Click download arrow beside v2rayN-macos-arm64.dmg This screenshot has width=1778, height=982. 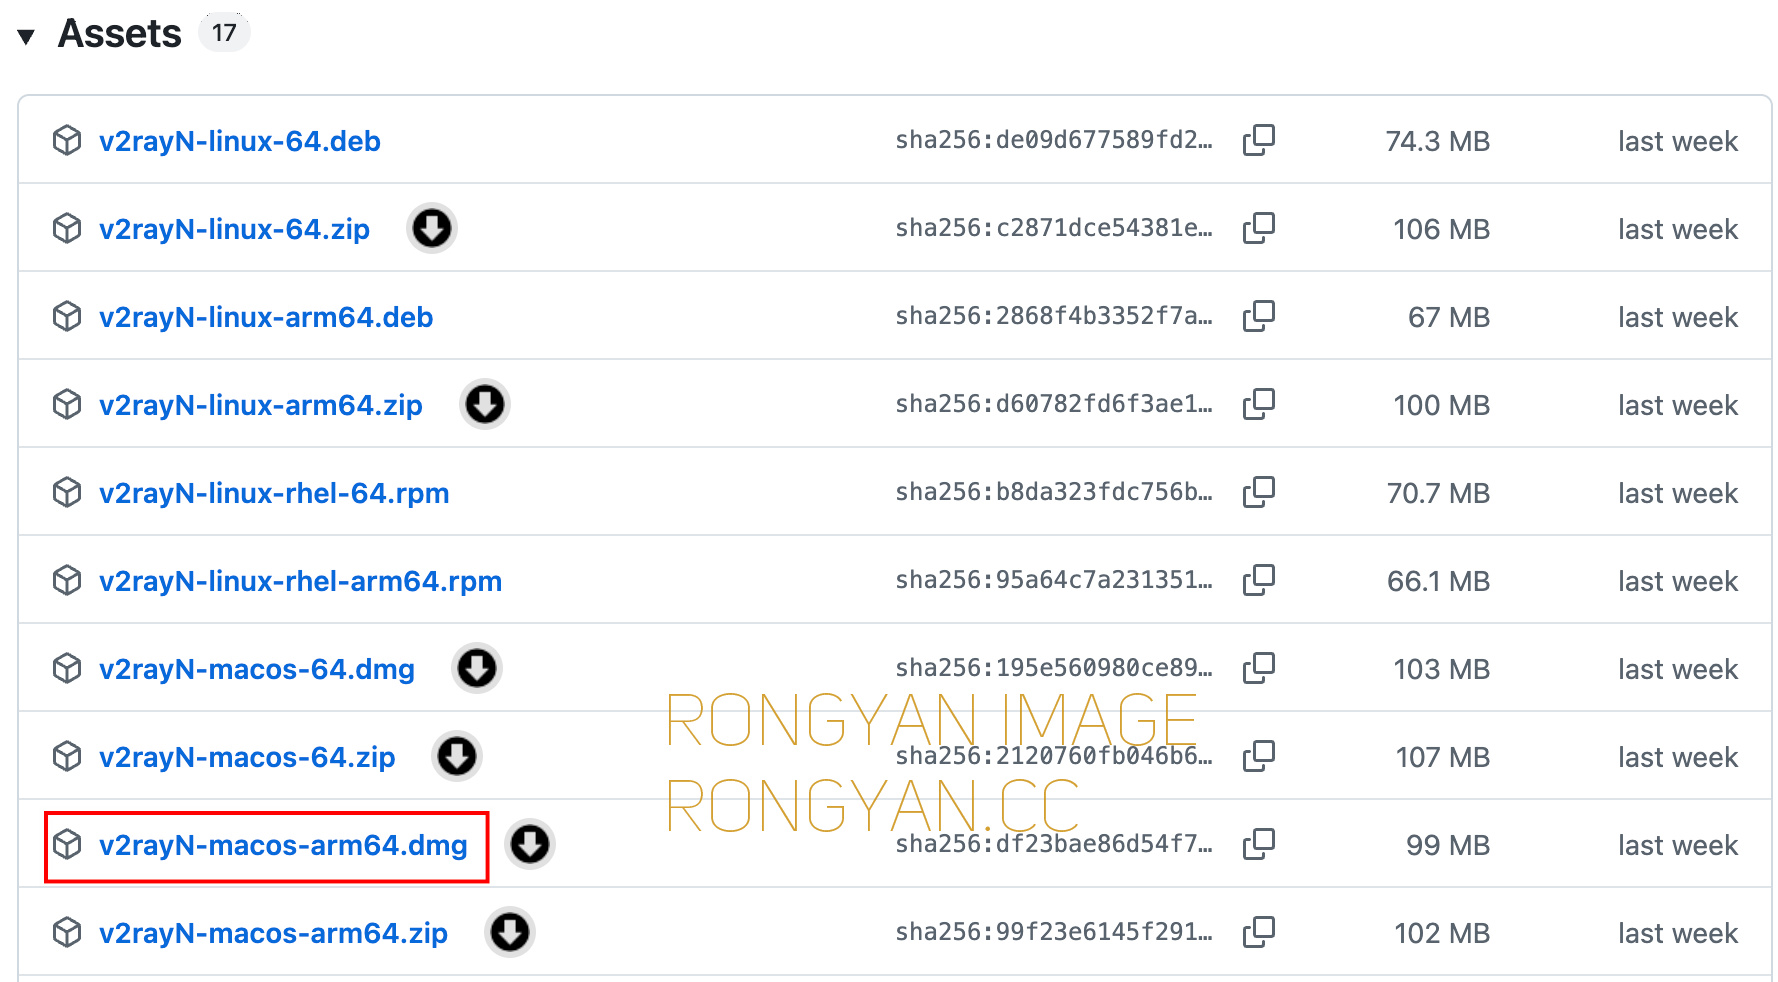point(530,844)
